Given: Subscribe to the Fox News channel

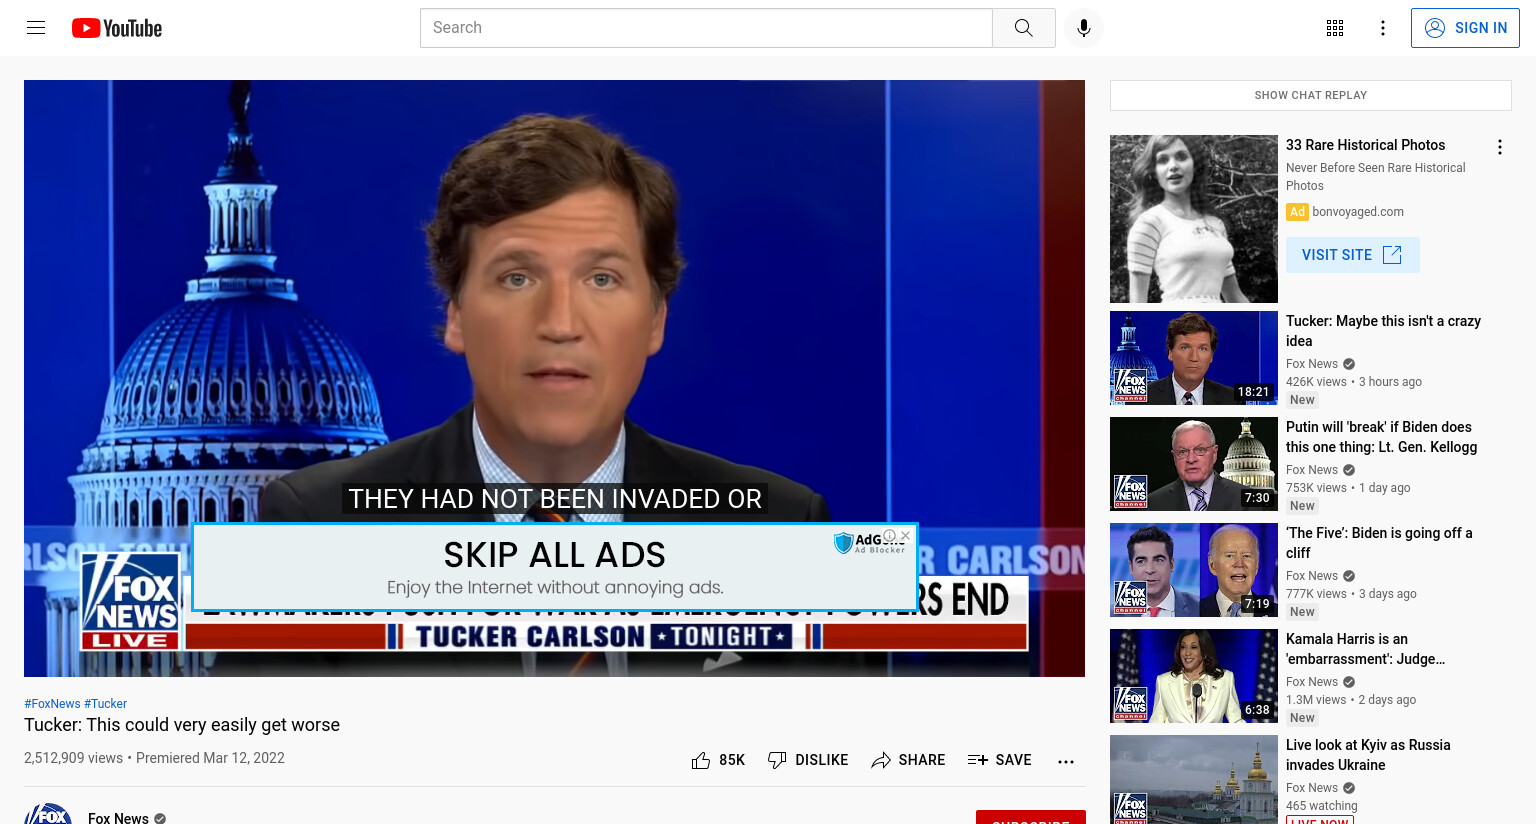Looking at the screenshot, I should [1030, 817].
